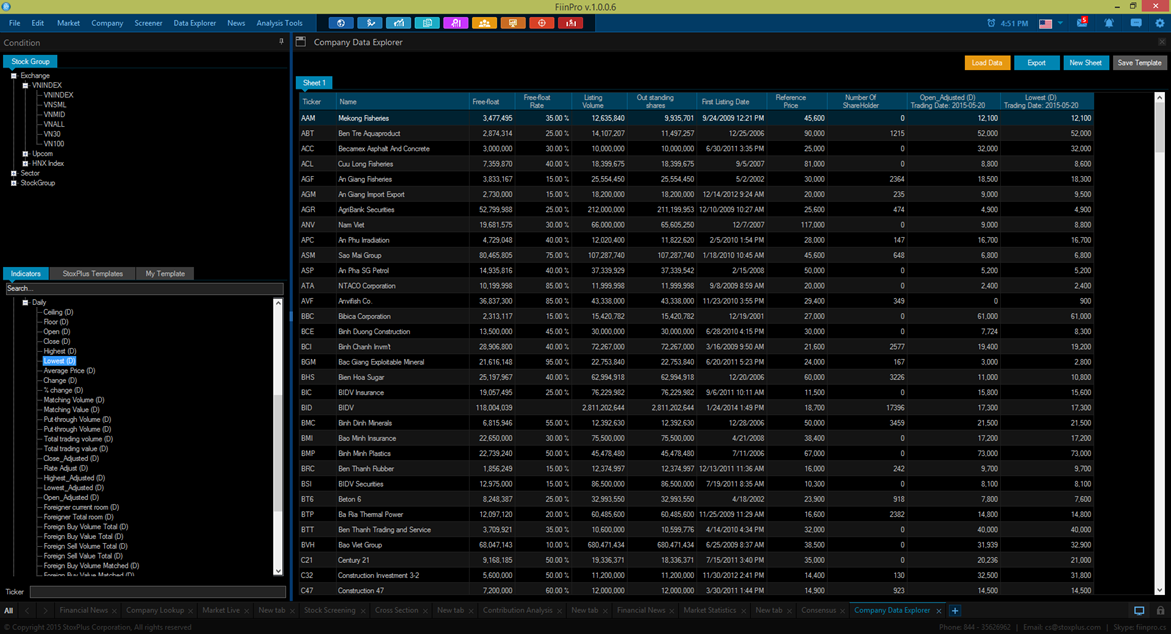This screenshot has height=634, width=1171.
Task: Click the Export button
Action: pos(1036,63)
